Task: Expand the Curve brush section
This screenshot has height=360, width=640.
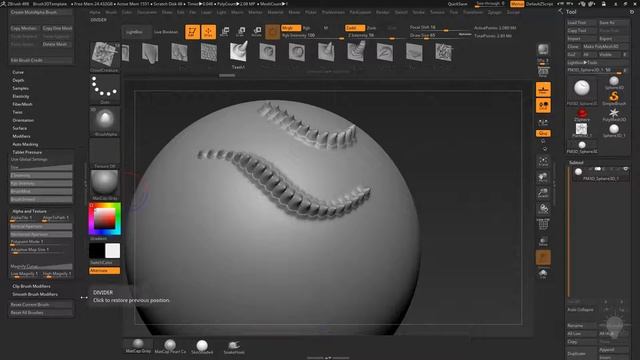Action: (18, 72)
